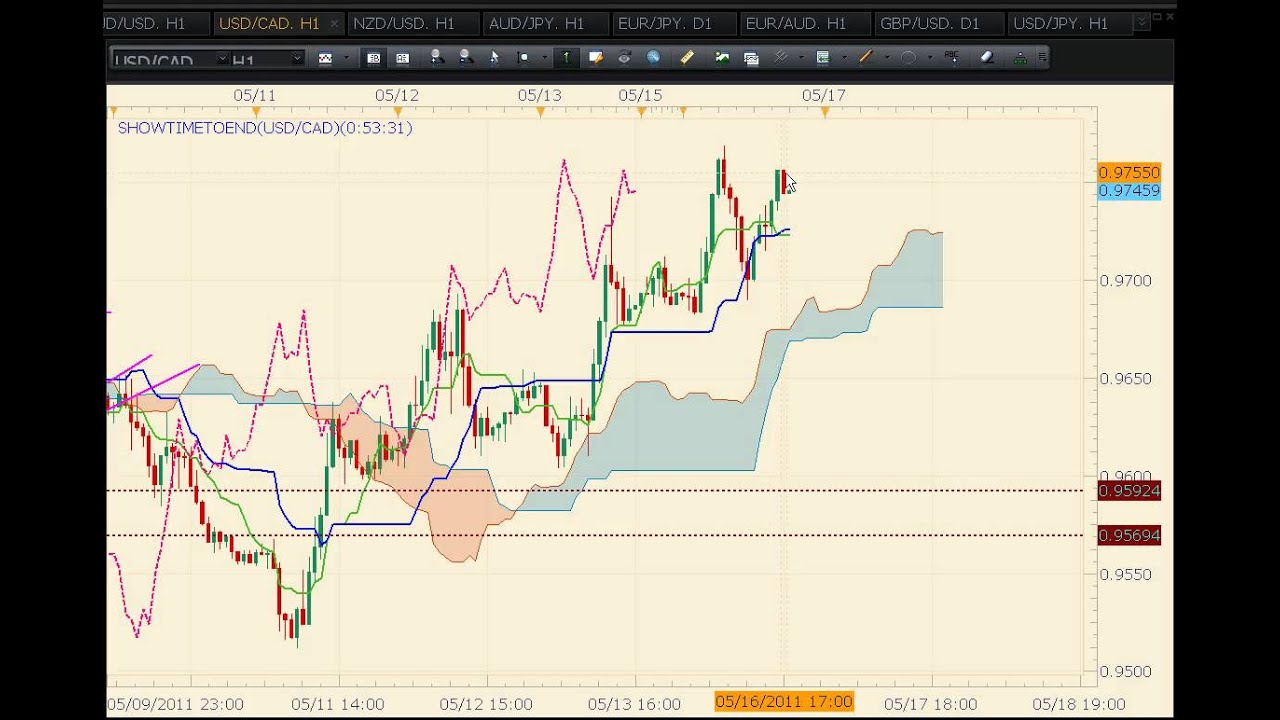Image resolution: width=1280 pixels, height=720 pixels.
Task: Select the pitchfork lines drawing tool
Action: [781, 57]
